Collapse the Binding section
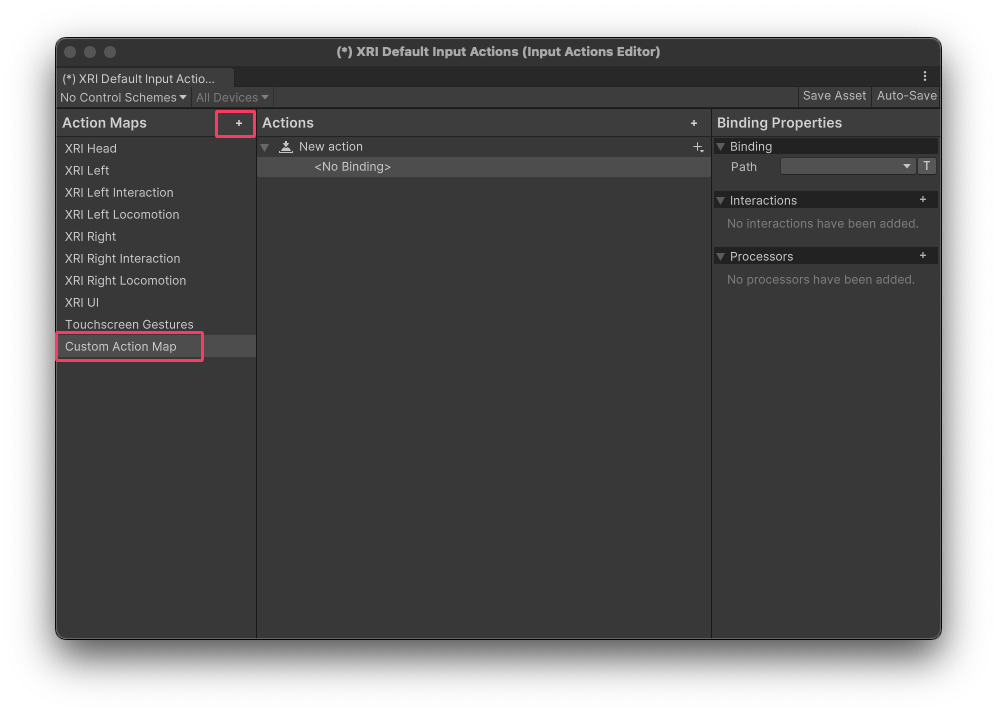This screenshot has width=997, height=713. click(720, 147)
